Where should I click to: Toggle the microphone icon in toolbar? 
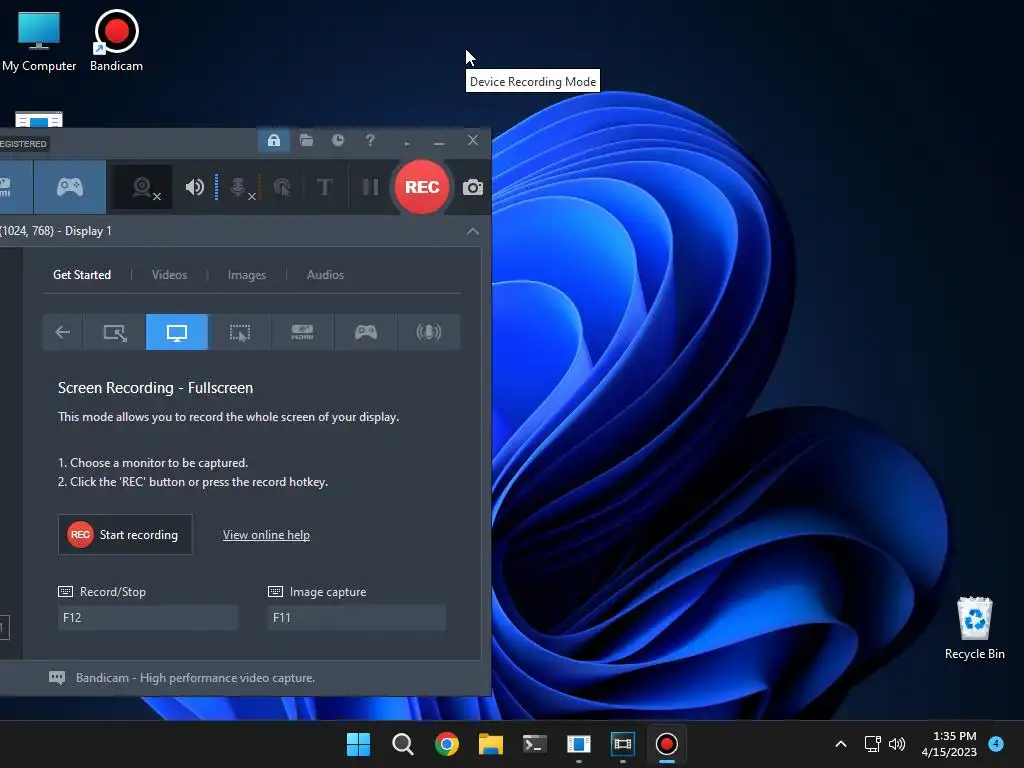(x=240, y=188)
